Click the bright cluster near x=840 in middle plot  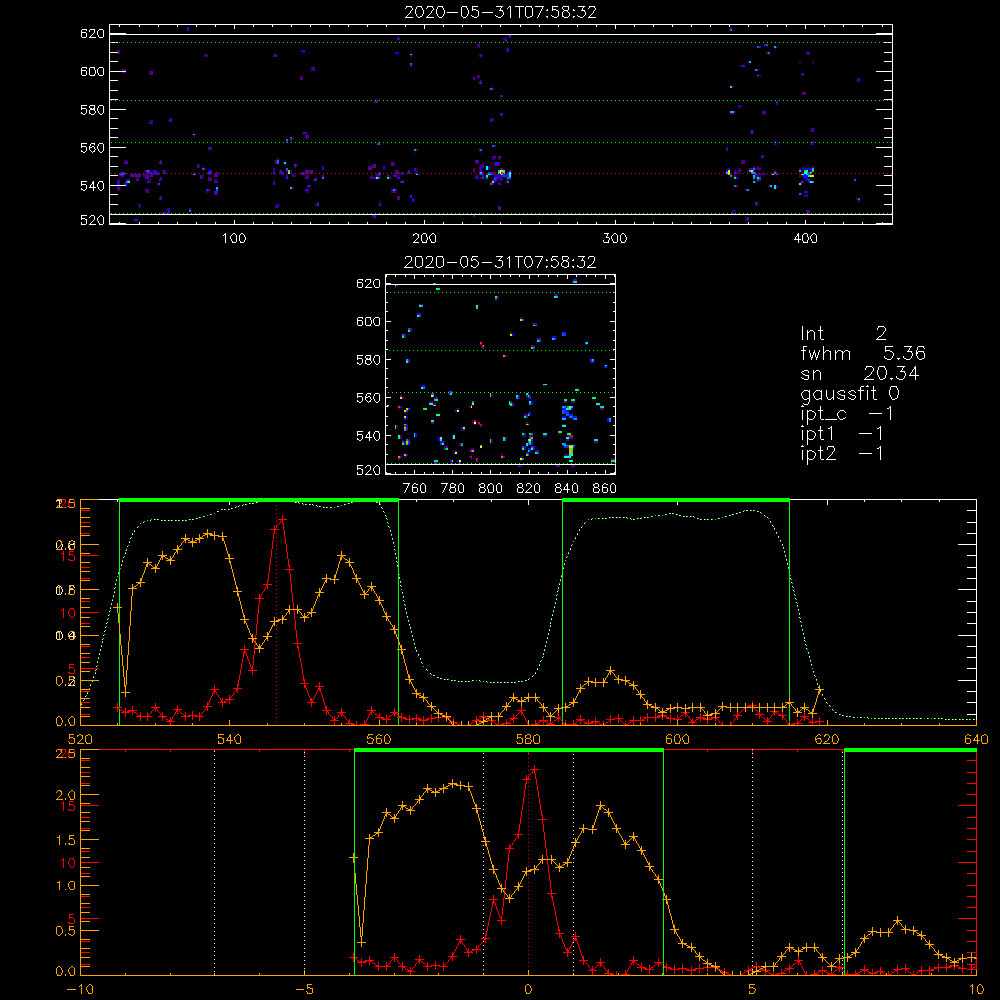point(568,430)
